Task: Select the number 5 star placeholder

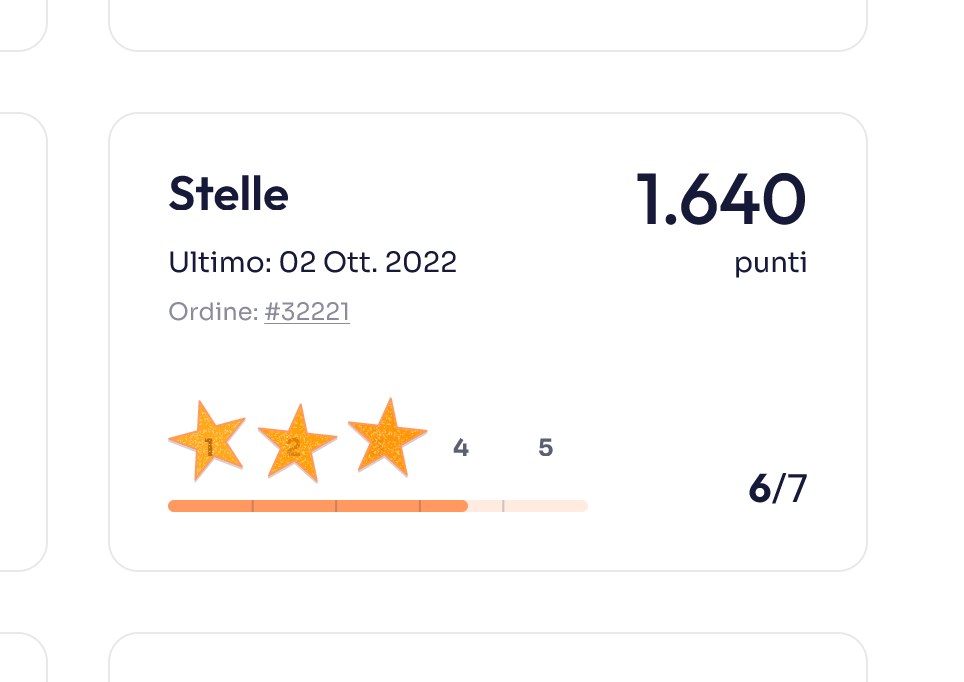Action: (545, 448)
